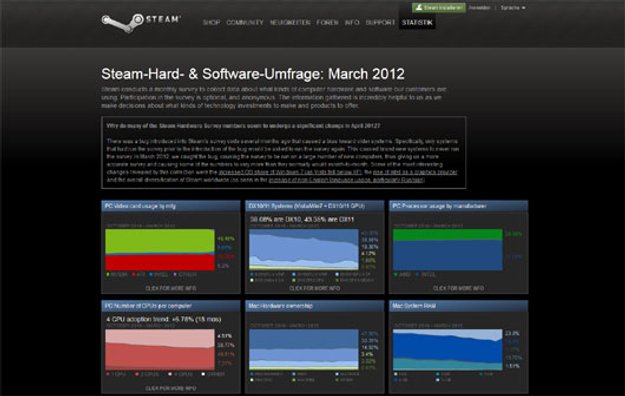Click the CPUs per computer red chart
Image resolution: width=625 pixels, height=396 pixels.
coord(160,350)
